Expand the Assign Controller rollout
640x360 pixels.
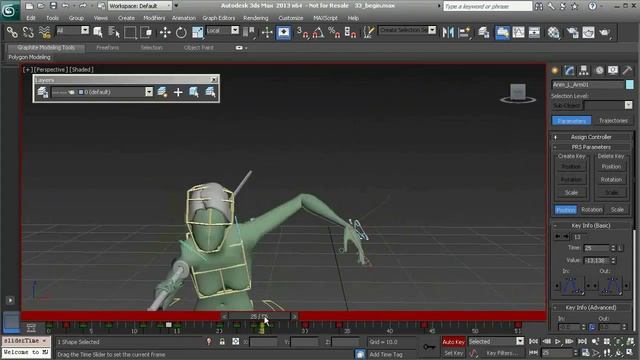tap(591, 137)
